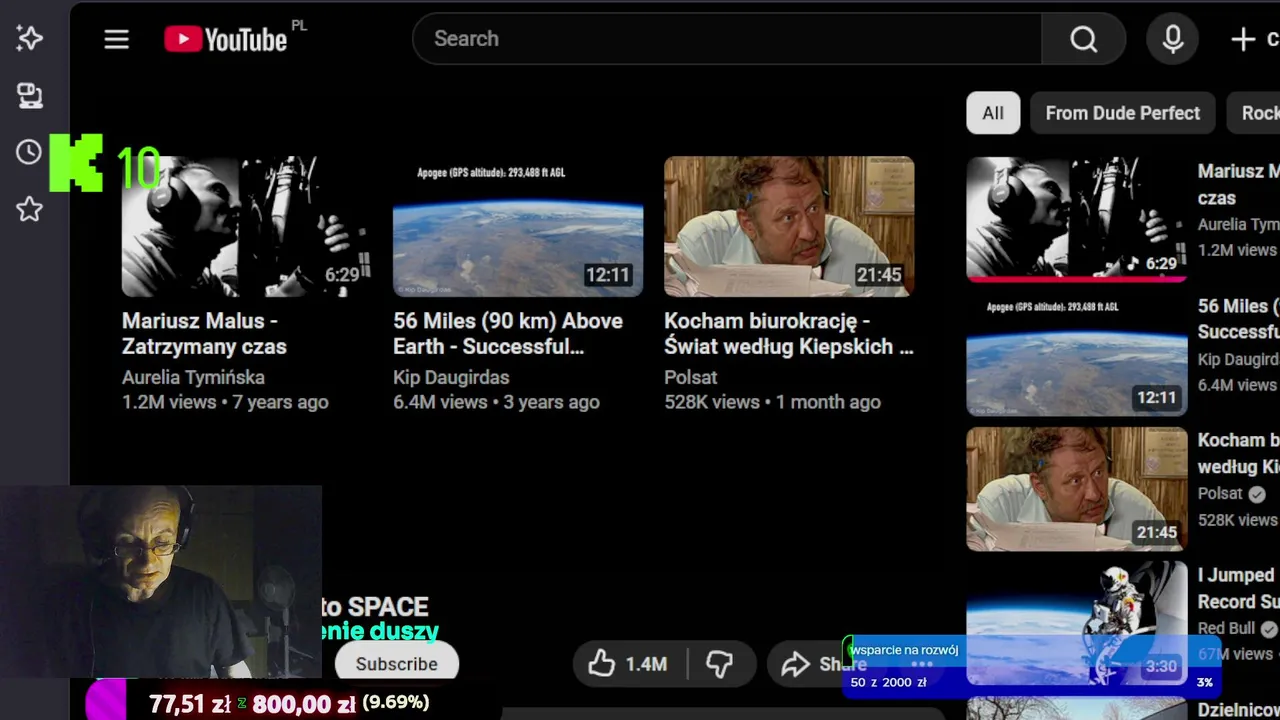Select the All filter chip

(993, 113)
